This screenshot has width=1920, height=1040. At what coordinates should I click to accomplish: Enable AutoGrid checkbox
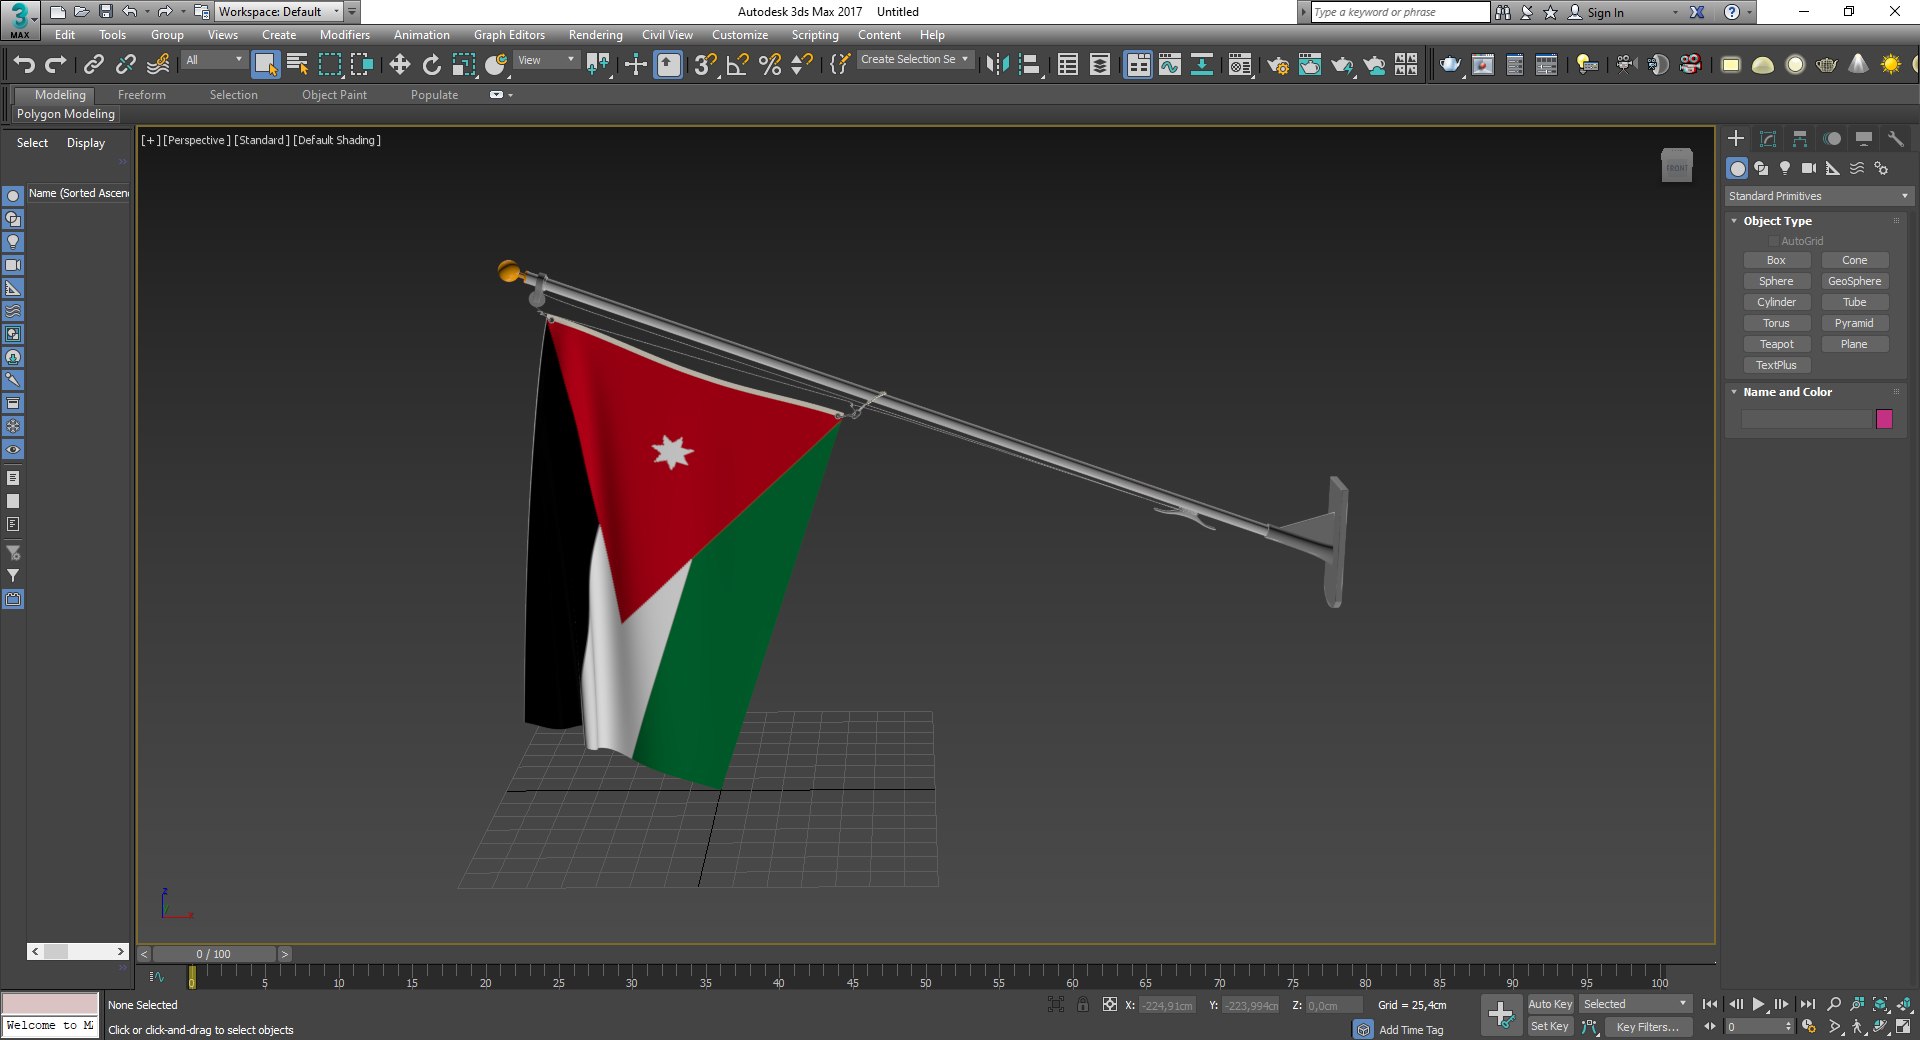1774,241
